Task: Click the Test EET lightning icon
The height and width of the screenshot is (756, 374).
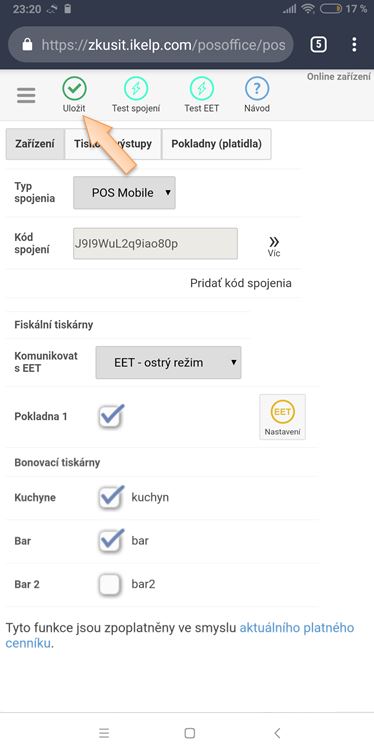Action: point(201,89)
